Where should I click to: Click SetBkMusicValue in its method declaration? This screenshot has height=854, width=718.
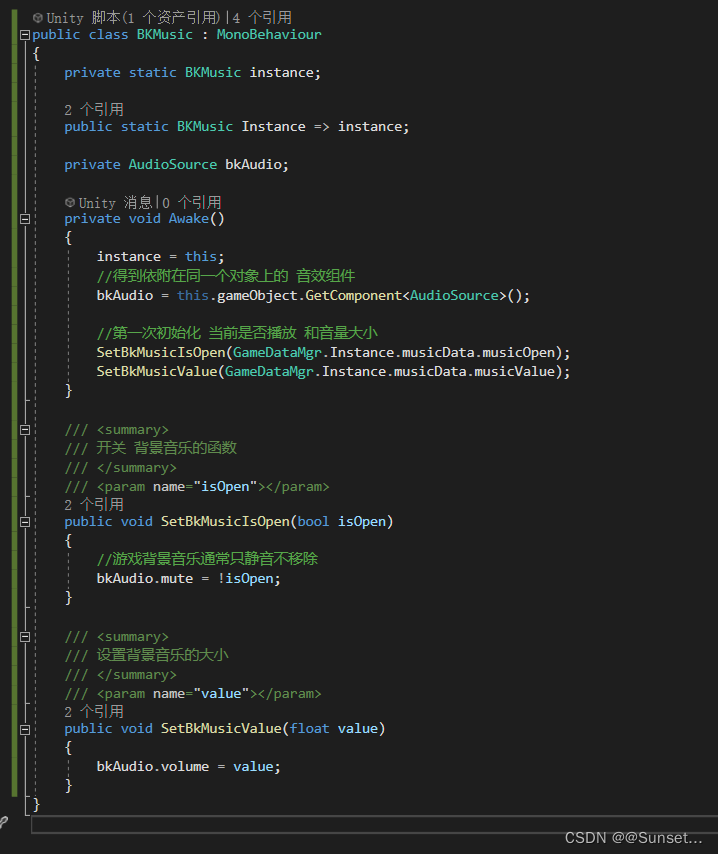221,729
